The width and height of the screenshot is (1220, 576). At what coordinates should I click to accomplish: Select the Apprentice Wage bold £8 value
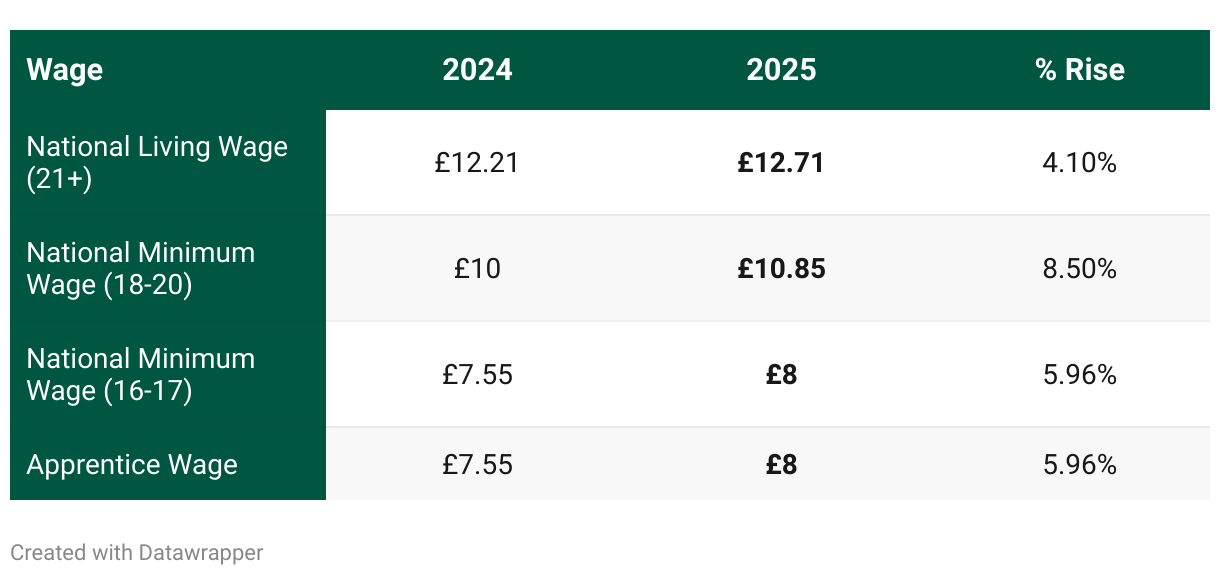point(781,465)
